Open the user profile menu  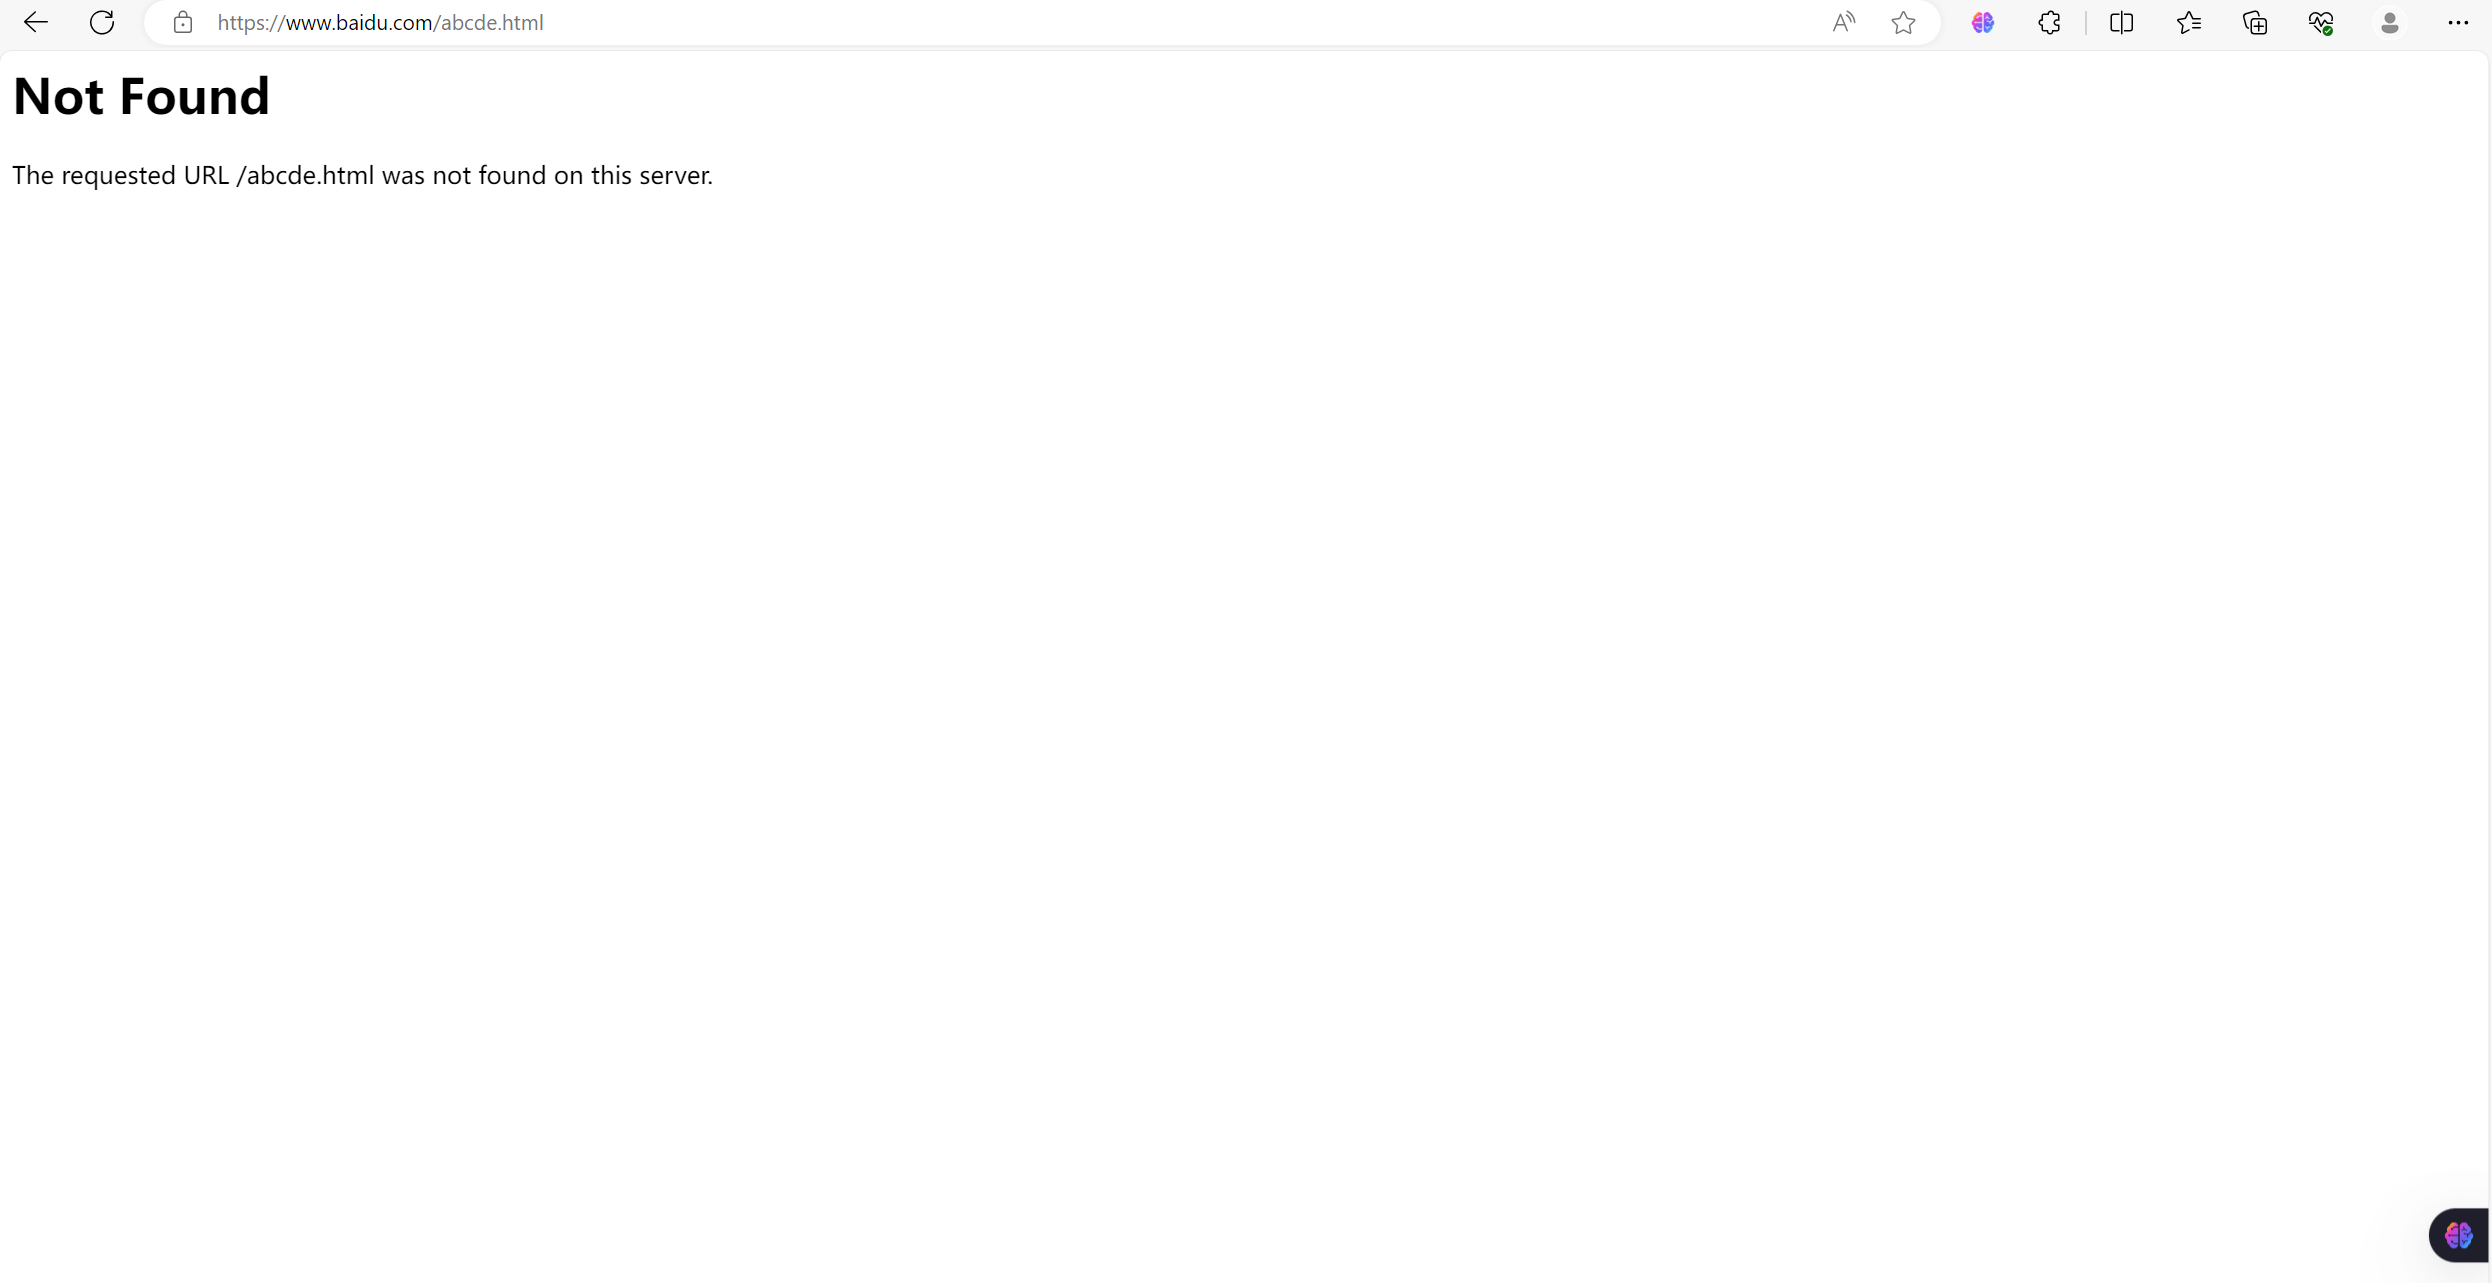click(2389, 22)
